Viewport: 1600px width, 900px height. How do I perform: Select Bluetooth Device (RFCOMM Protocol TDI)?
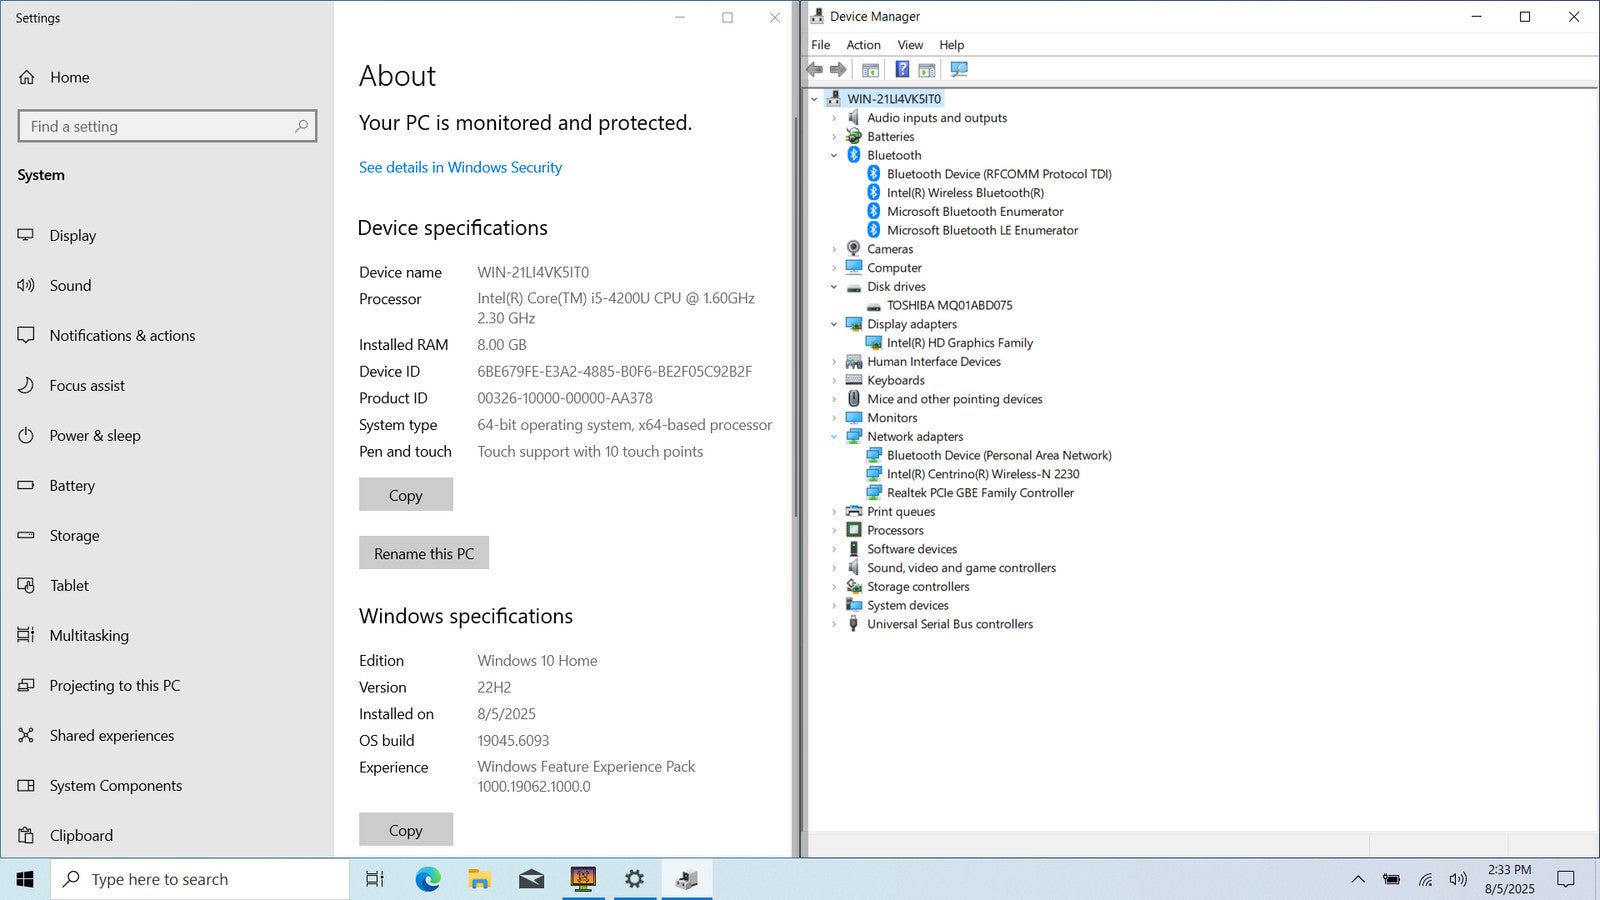tap(999, 174)
